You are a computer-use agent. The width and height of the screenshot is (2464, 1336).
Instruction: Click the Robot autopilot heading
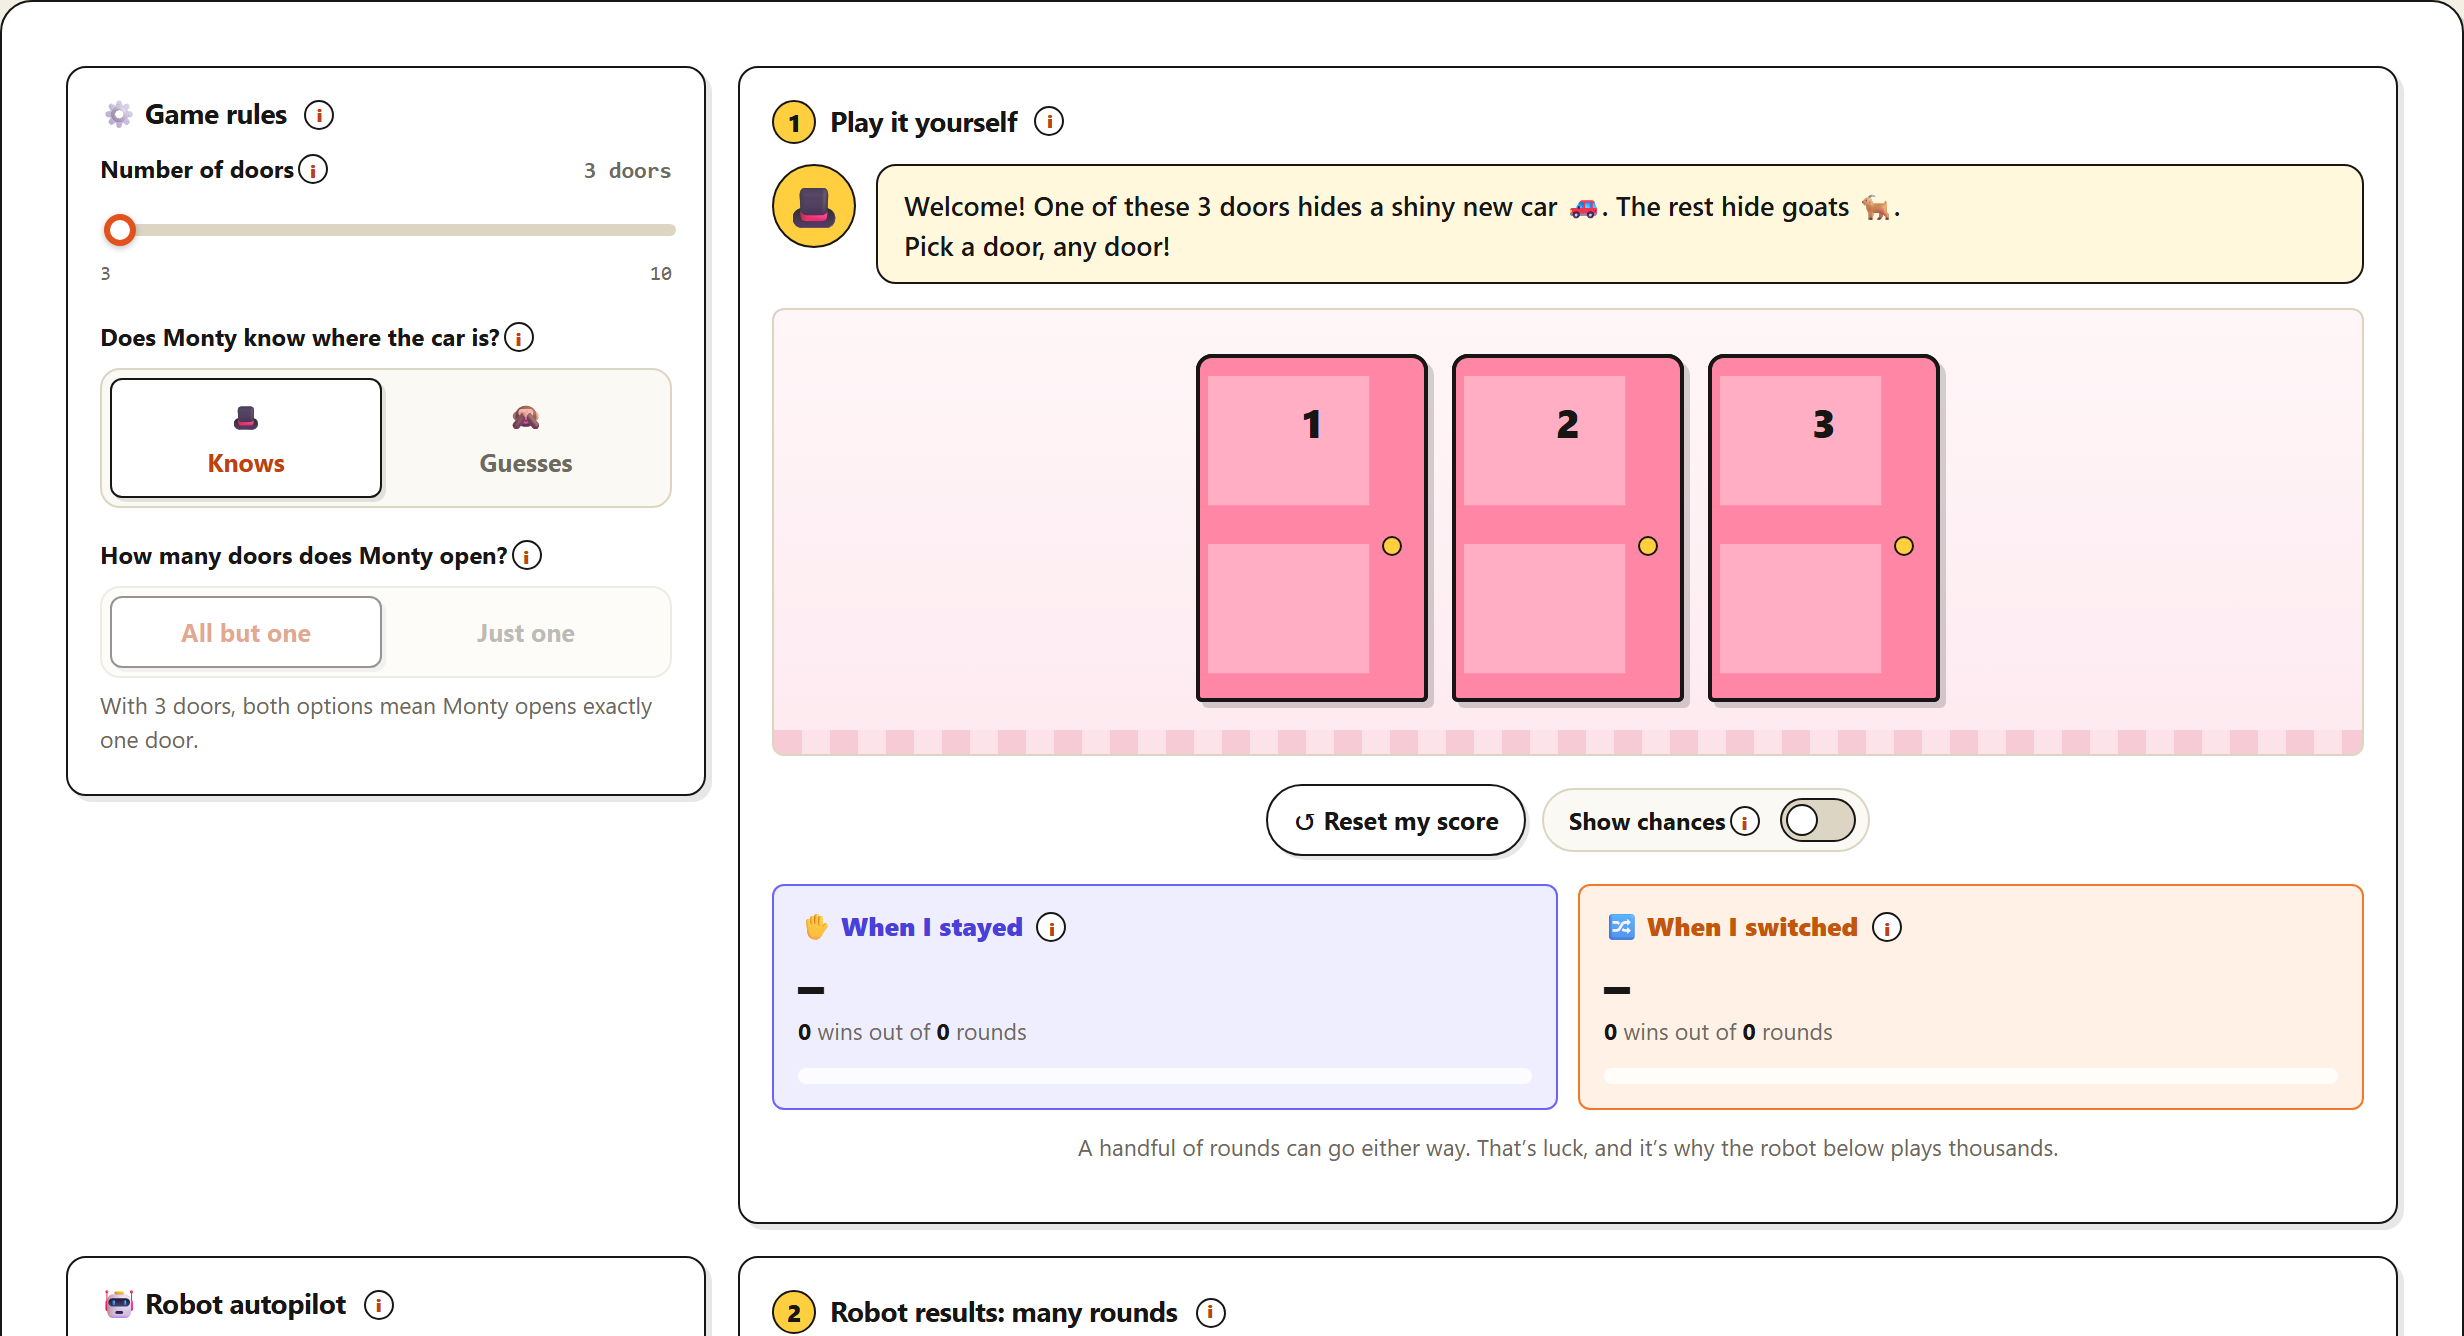pyautogui.click(x=245, y=1305)
